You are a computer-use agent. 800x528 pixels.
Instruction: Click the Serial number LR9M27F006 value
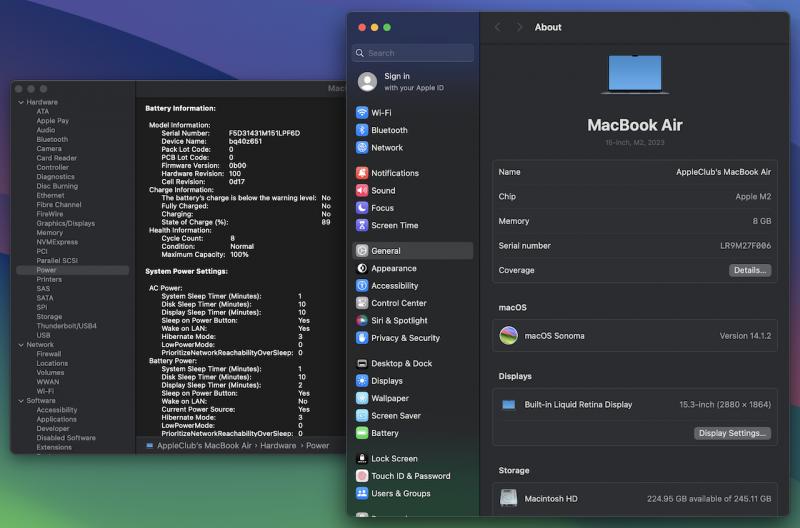[745, 245]
